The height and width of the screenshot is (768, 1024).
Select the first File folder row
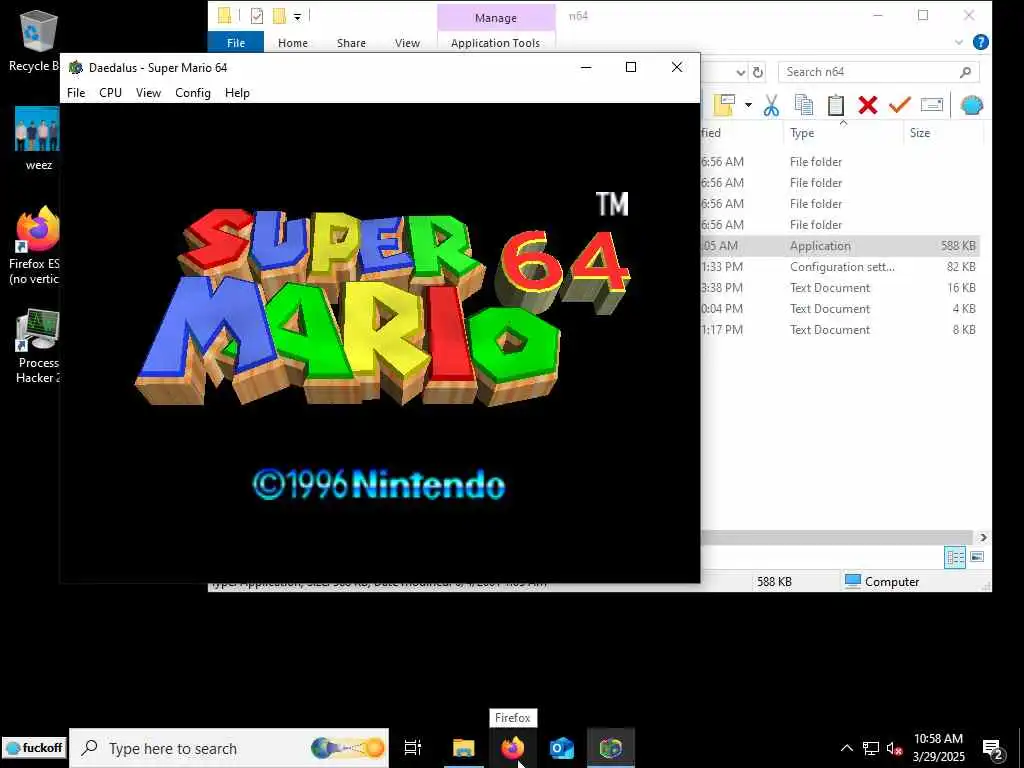(839, 161)
